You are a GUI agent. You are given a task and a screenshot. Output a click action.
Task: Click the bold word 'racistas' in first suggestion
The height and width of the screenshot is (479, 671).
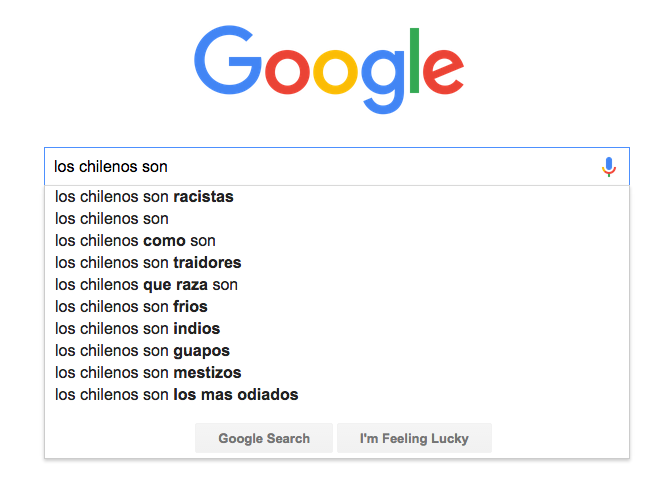[203, 197]
